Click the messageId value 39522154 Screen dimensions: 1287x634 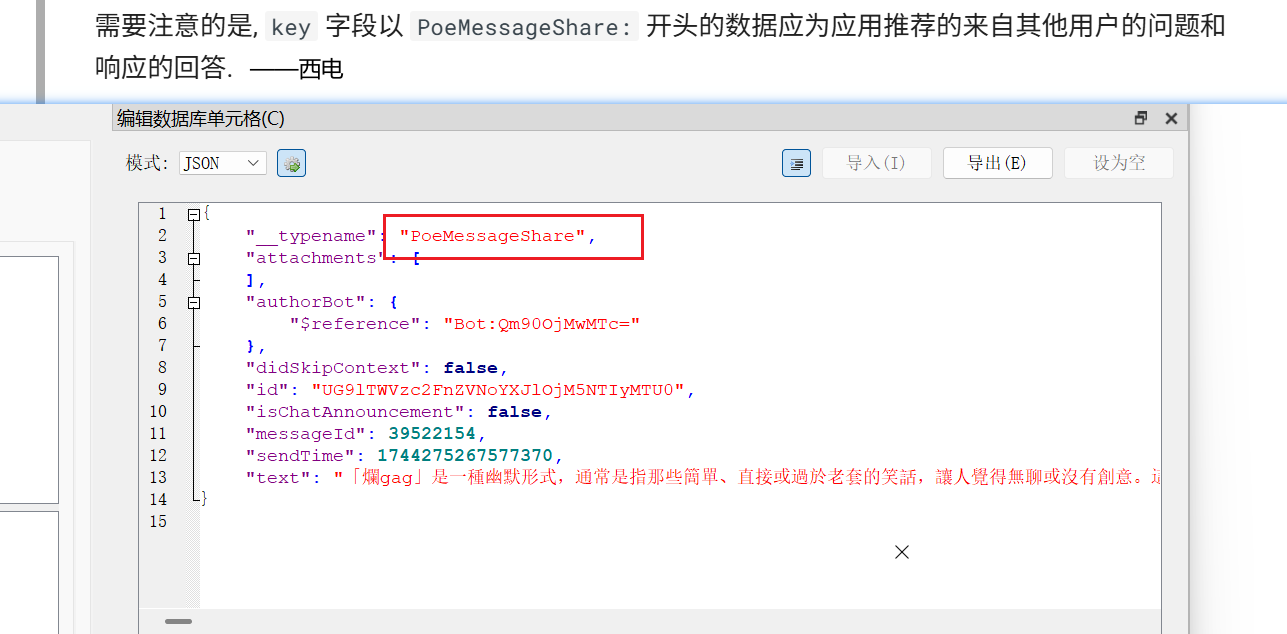click(432, 434)
